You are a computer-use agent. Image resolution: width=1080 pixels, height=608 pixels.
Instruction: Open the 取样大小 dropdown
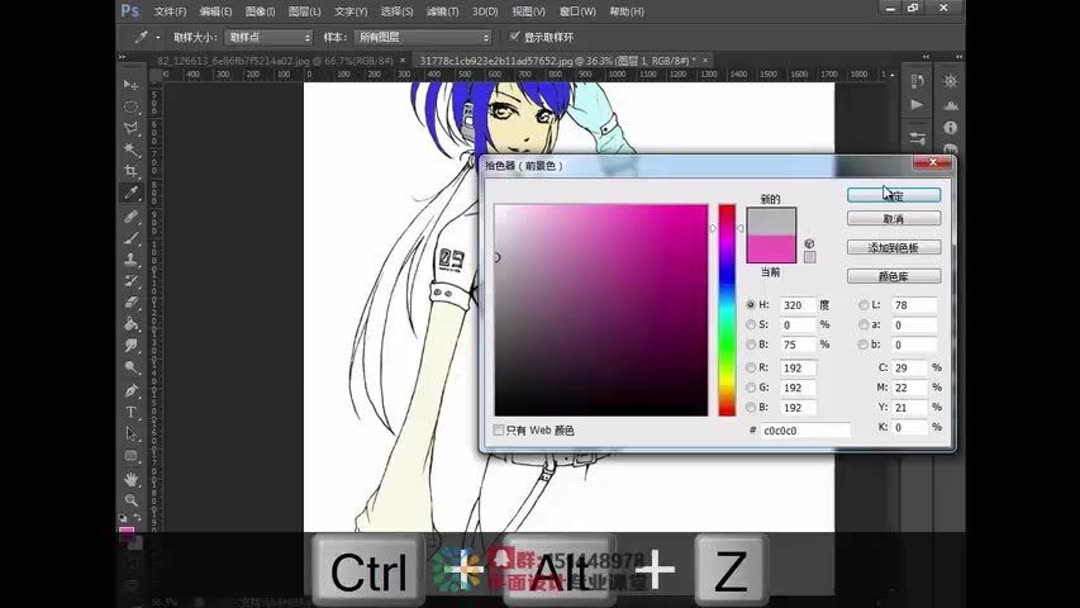coord(267,37)
